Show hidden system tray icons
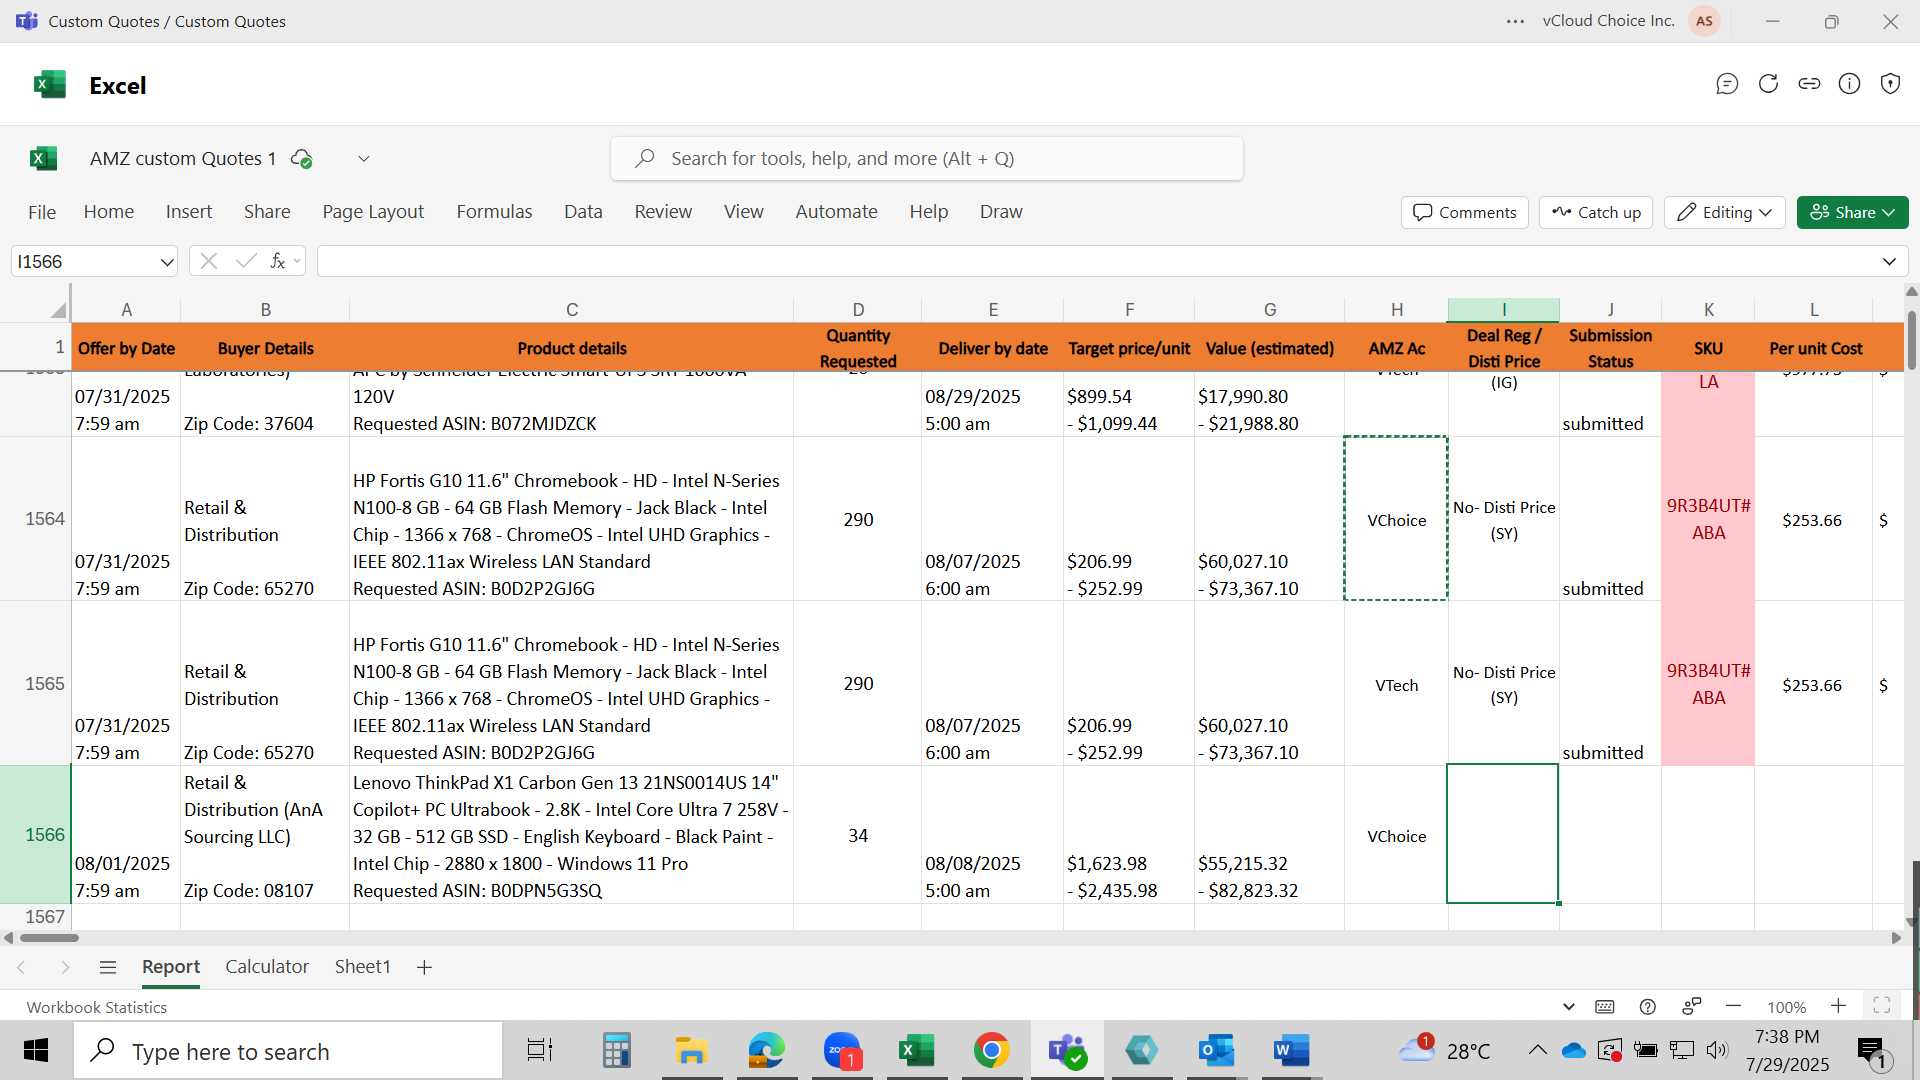The height and width of the screenshot is (1080, 1920). 1537,1050
